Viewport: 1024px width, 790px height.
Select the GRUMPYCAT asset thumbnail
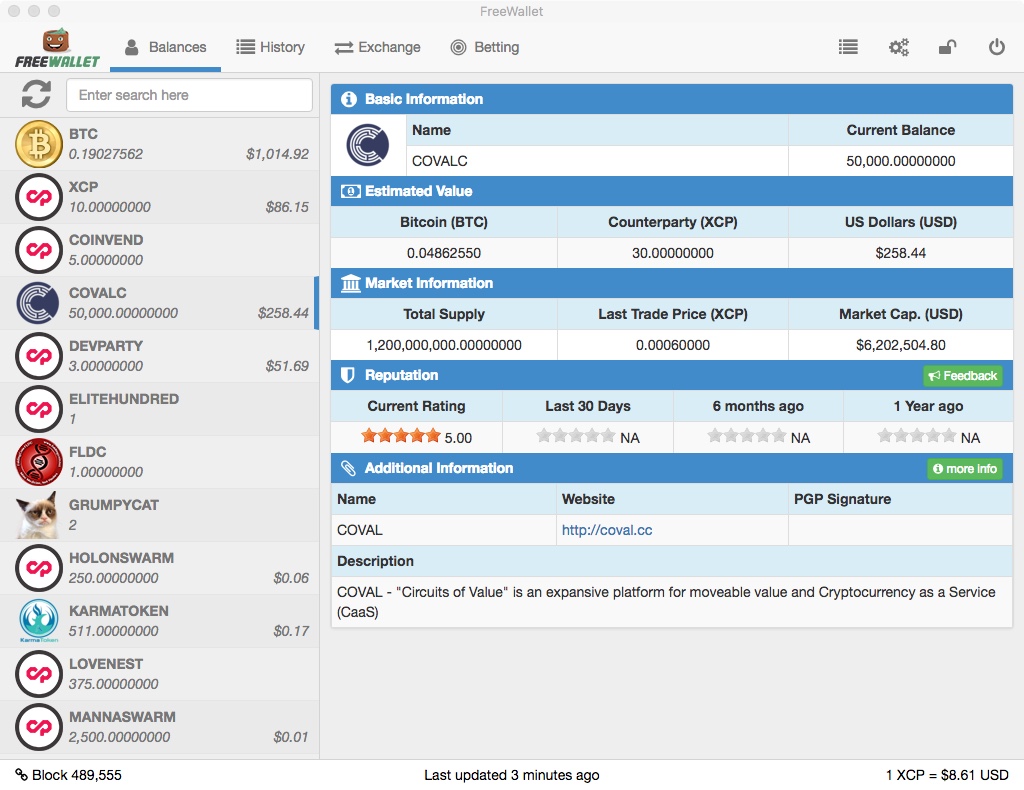pyautogui.click(x=39, y=515)
